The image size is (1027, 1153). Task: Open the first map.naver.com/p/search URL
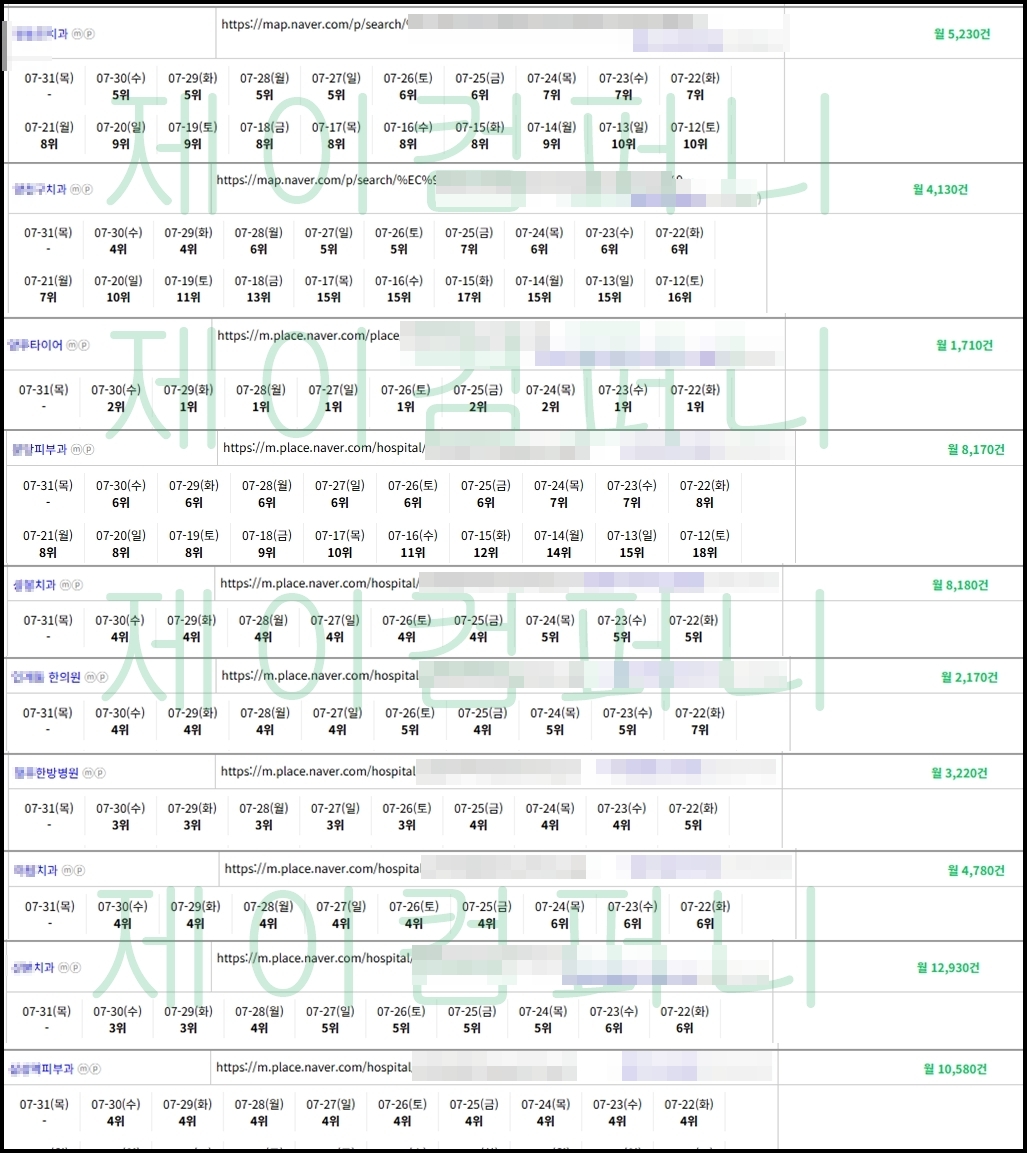tap(313, 24)
